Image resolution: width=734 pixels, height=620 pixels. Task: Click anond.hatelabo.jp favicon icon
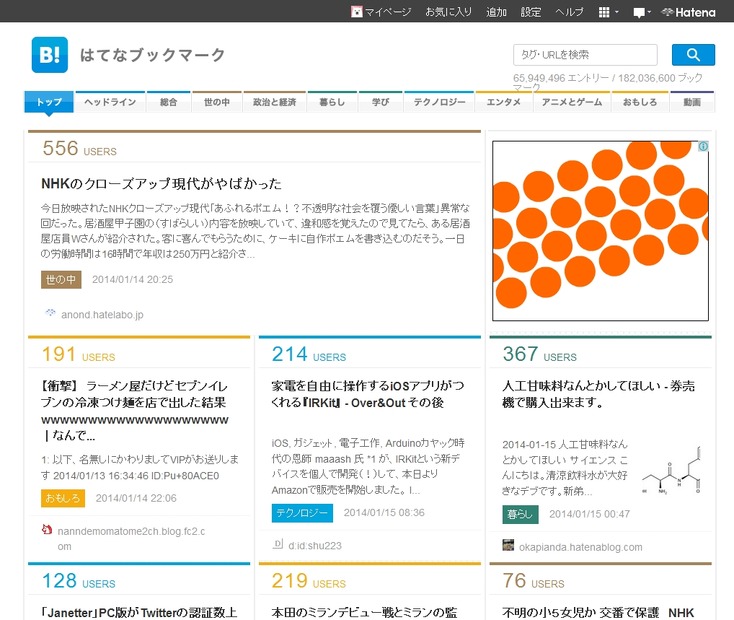50,313
